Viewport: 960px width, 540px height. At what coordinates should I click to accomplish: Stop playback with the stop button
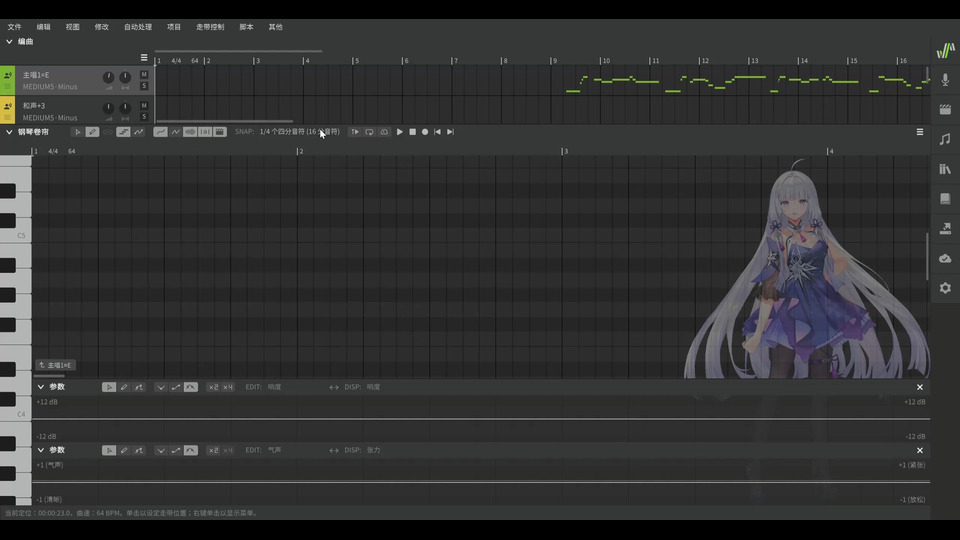[x=413, y=132]
